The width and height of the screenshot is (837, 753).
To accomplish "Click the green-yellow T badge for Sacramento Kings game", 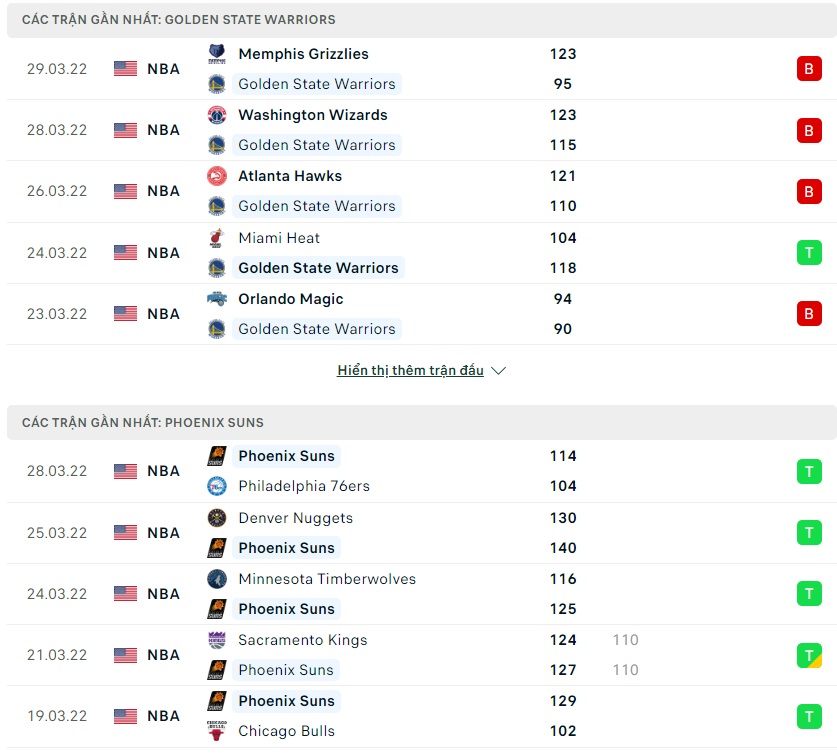I will pyautogui.click(x=808, y=655).
